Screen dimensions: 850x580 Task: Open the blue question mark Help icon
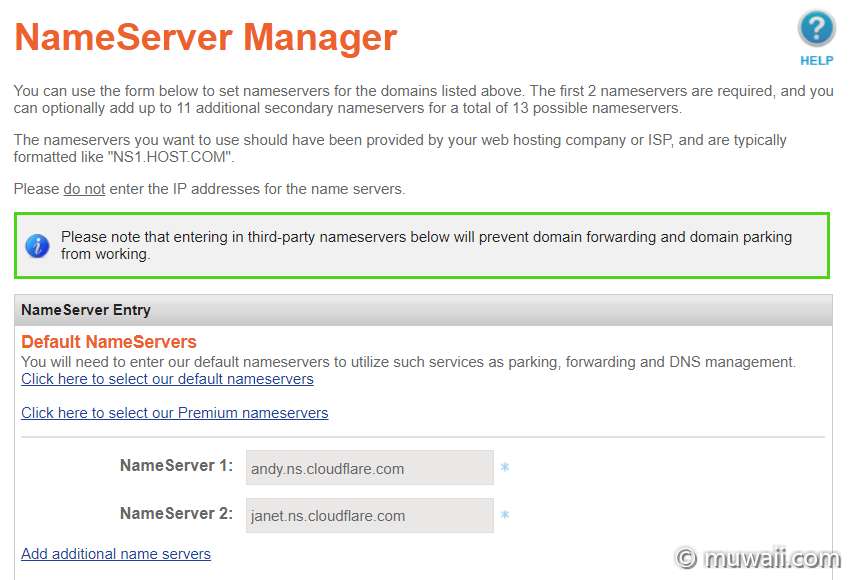click(816, 30)
